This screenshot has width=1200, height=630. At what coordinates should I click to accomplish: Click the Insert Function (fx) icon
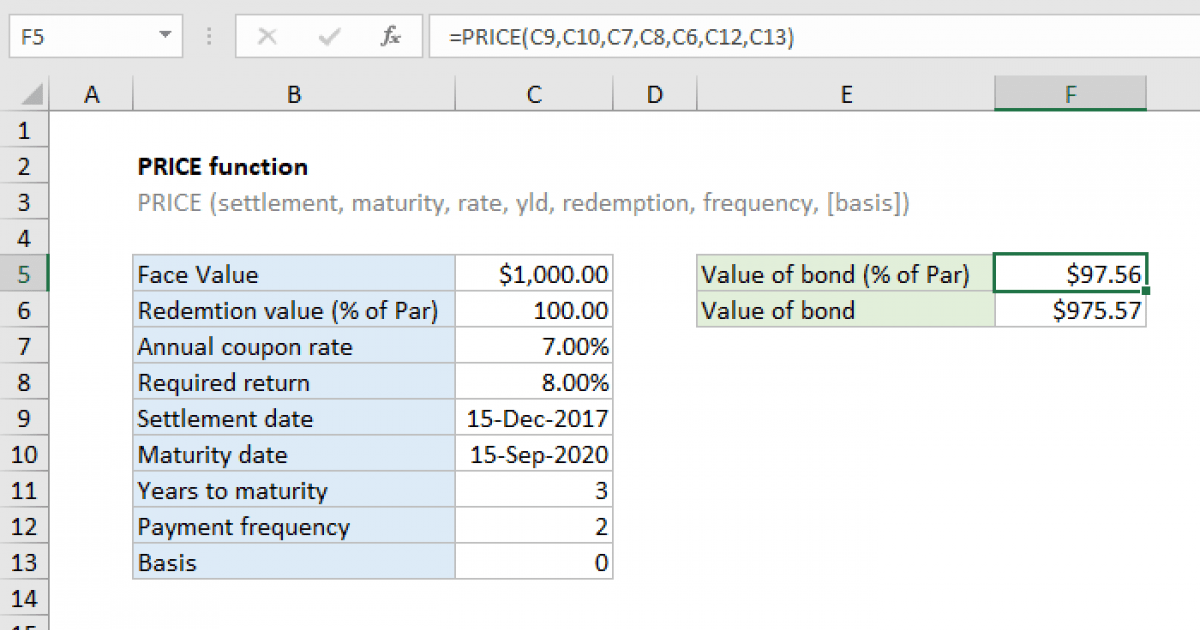click(391, 36)
